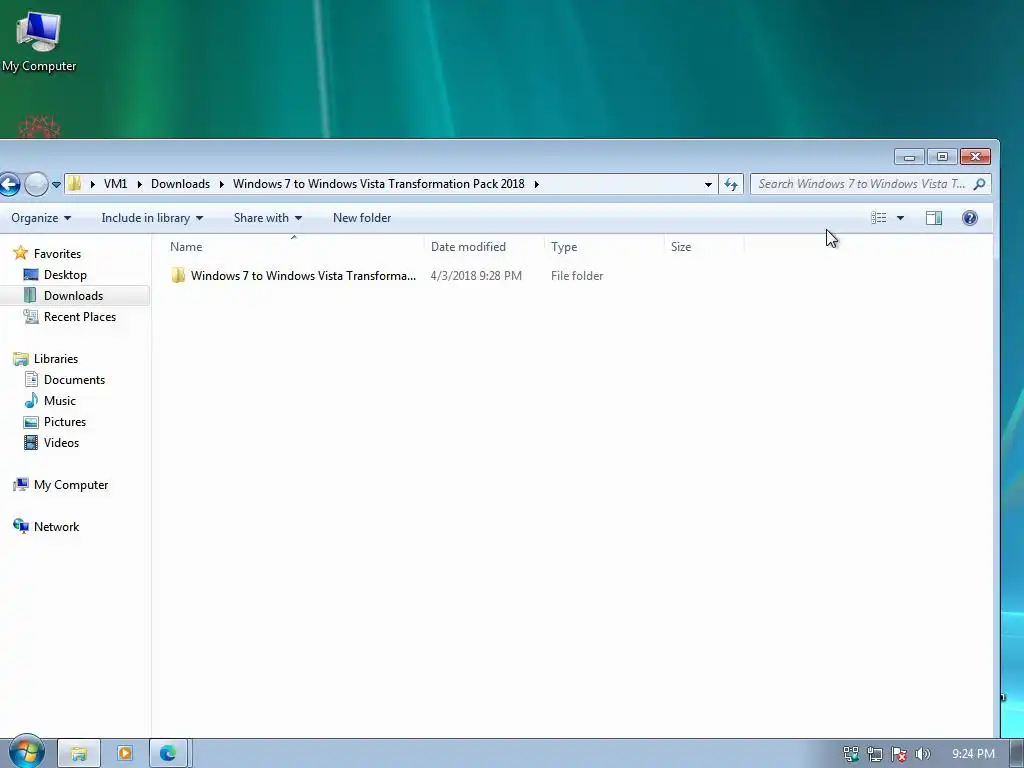Open Recent Places in Favorites
The image size is (1024, 768).
(x=80, y=317)
